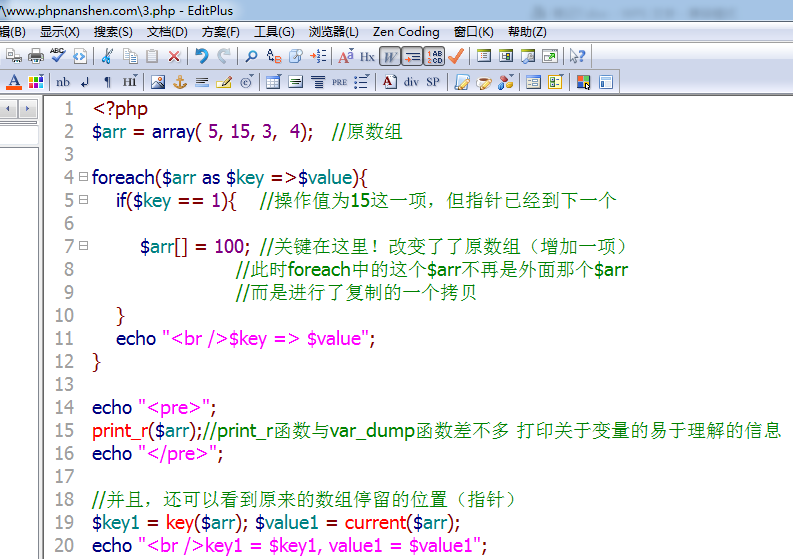Viewport: 793px width, 559px height.
Task: Open the 搜索(S) menu
Action: 113,32
